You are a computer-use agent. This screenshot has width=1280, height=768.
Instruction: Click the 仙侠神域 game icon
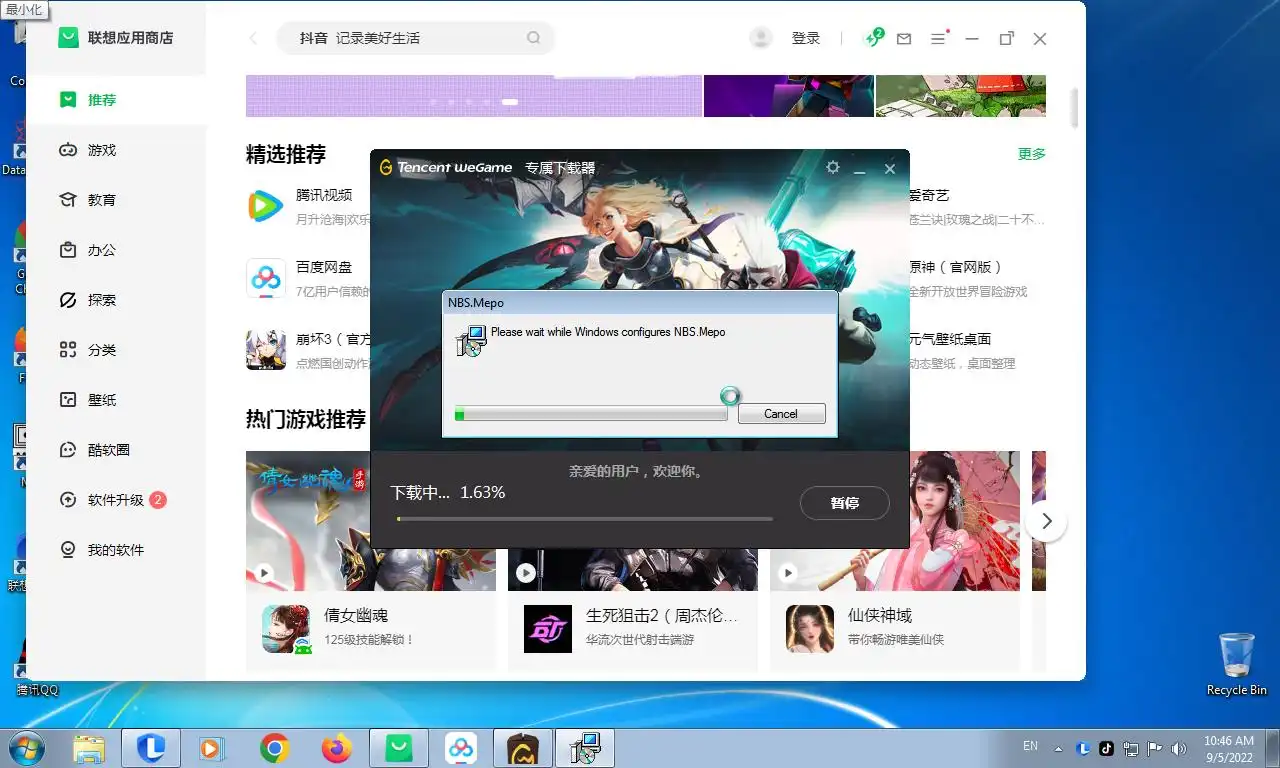(810, 629)
